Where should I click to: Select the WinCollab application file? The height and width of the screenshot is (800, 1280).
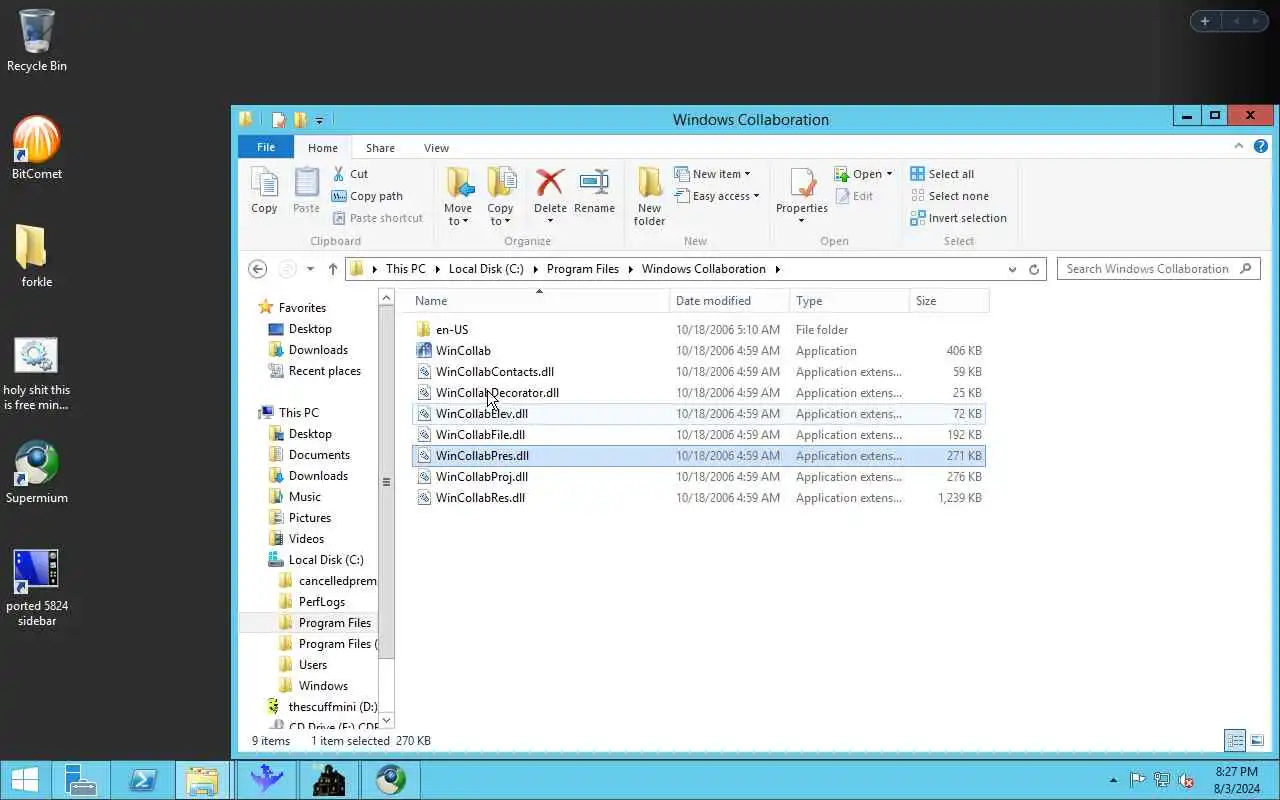tap(699, 351)
